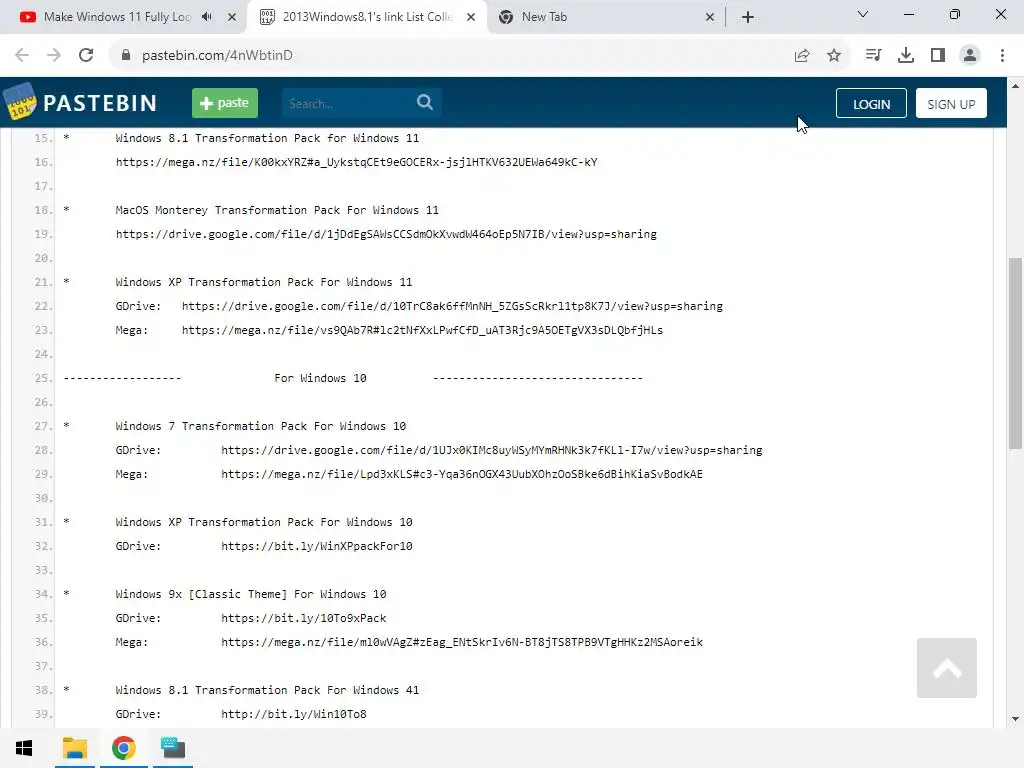Mute the YouTube tab audio

pyautogui.click(x=206, y=17)
